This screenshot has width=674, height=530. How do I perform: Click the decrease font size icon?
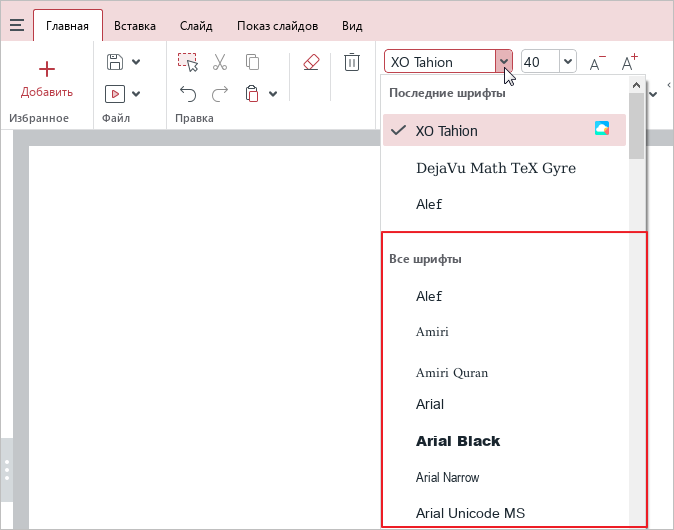coord(597,63)
